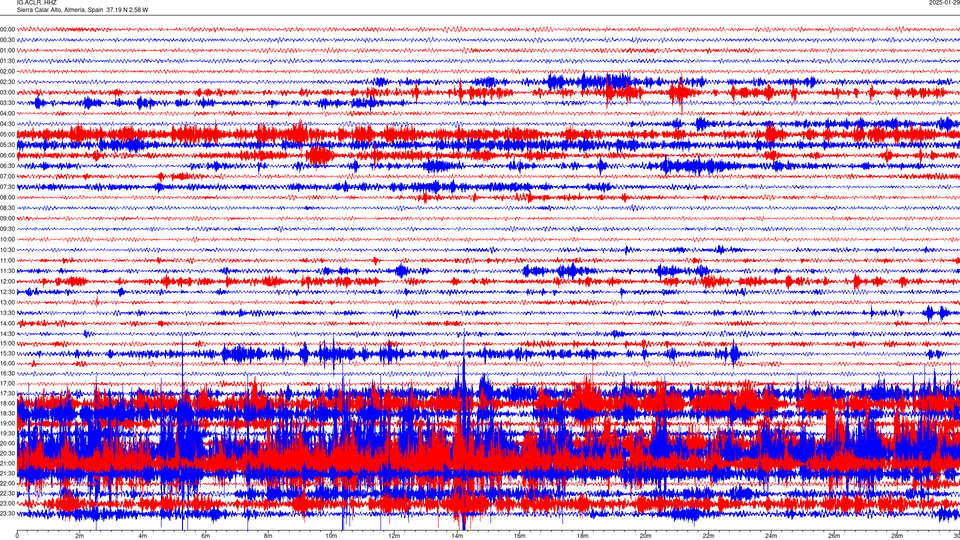The width and height of the screenshot is (960, 540).
Task: Click the 0 mark on minute axis
Action: (x=17, y=536)
